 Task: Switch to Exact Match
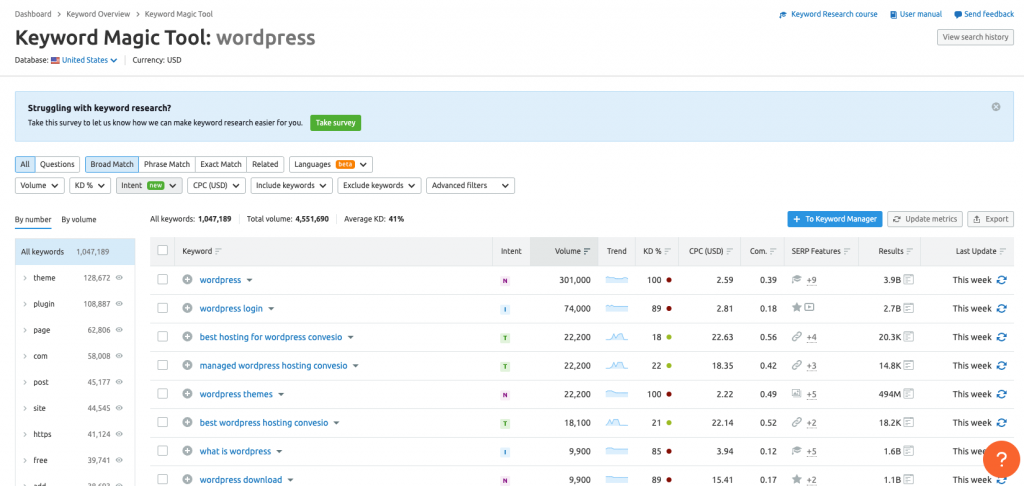coord(221,165)
